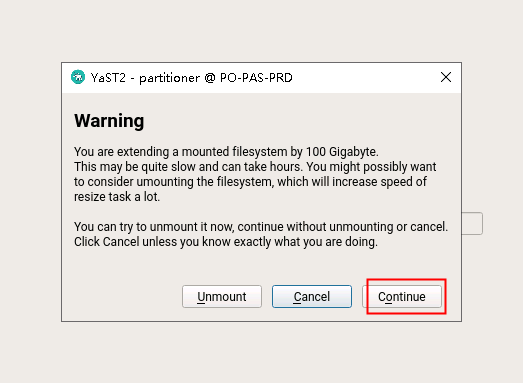Click the '100 Gigabyte' text in the message
Image resolution: width=523 pixels, height=383 pixels.
(342, 152)
